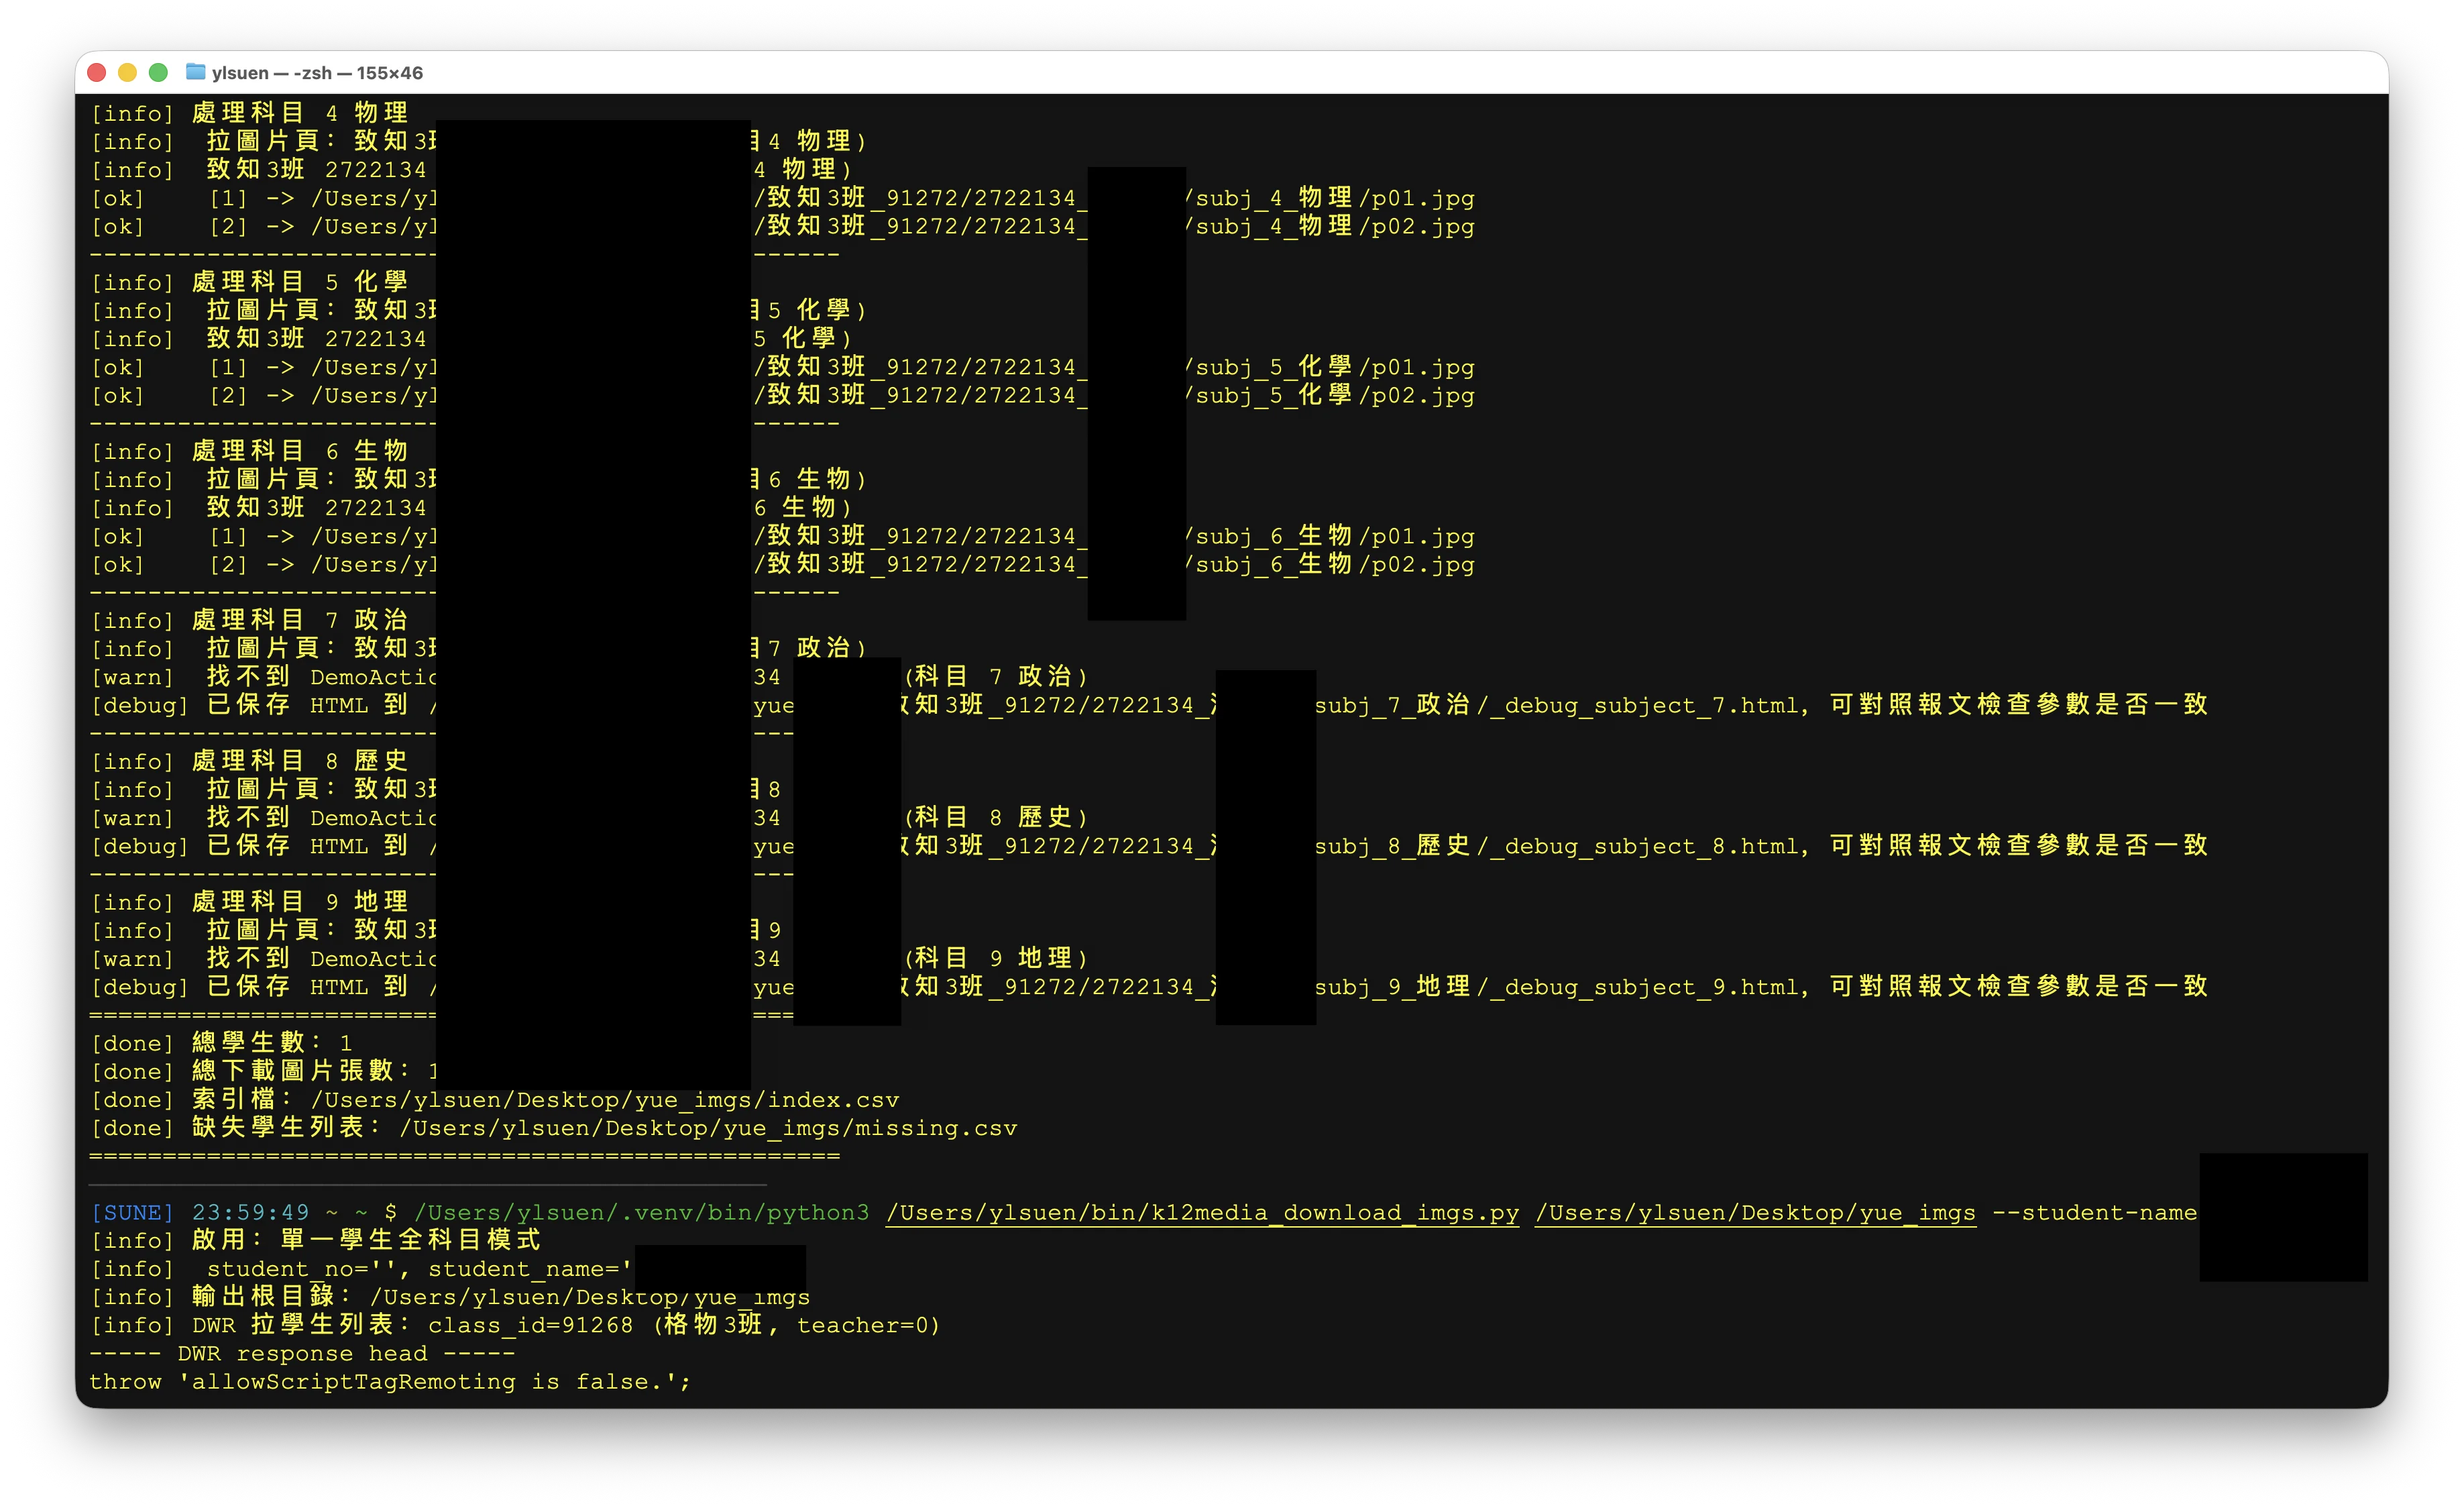Open the k12media_download_imgs.py script link
The image size is (2464, 1508).
[x=1200, y=1211]
